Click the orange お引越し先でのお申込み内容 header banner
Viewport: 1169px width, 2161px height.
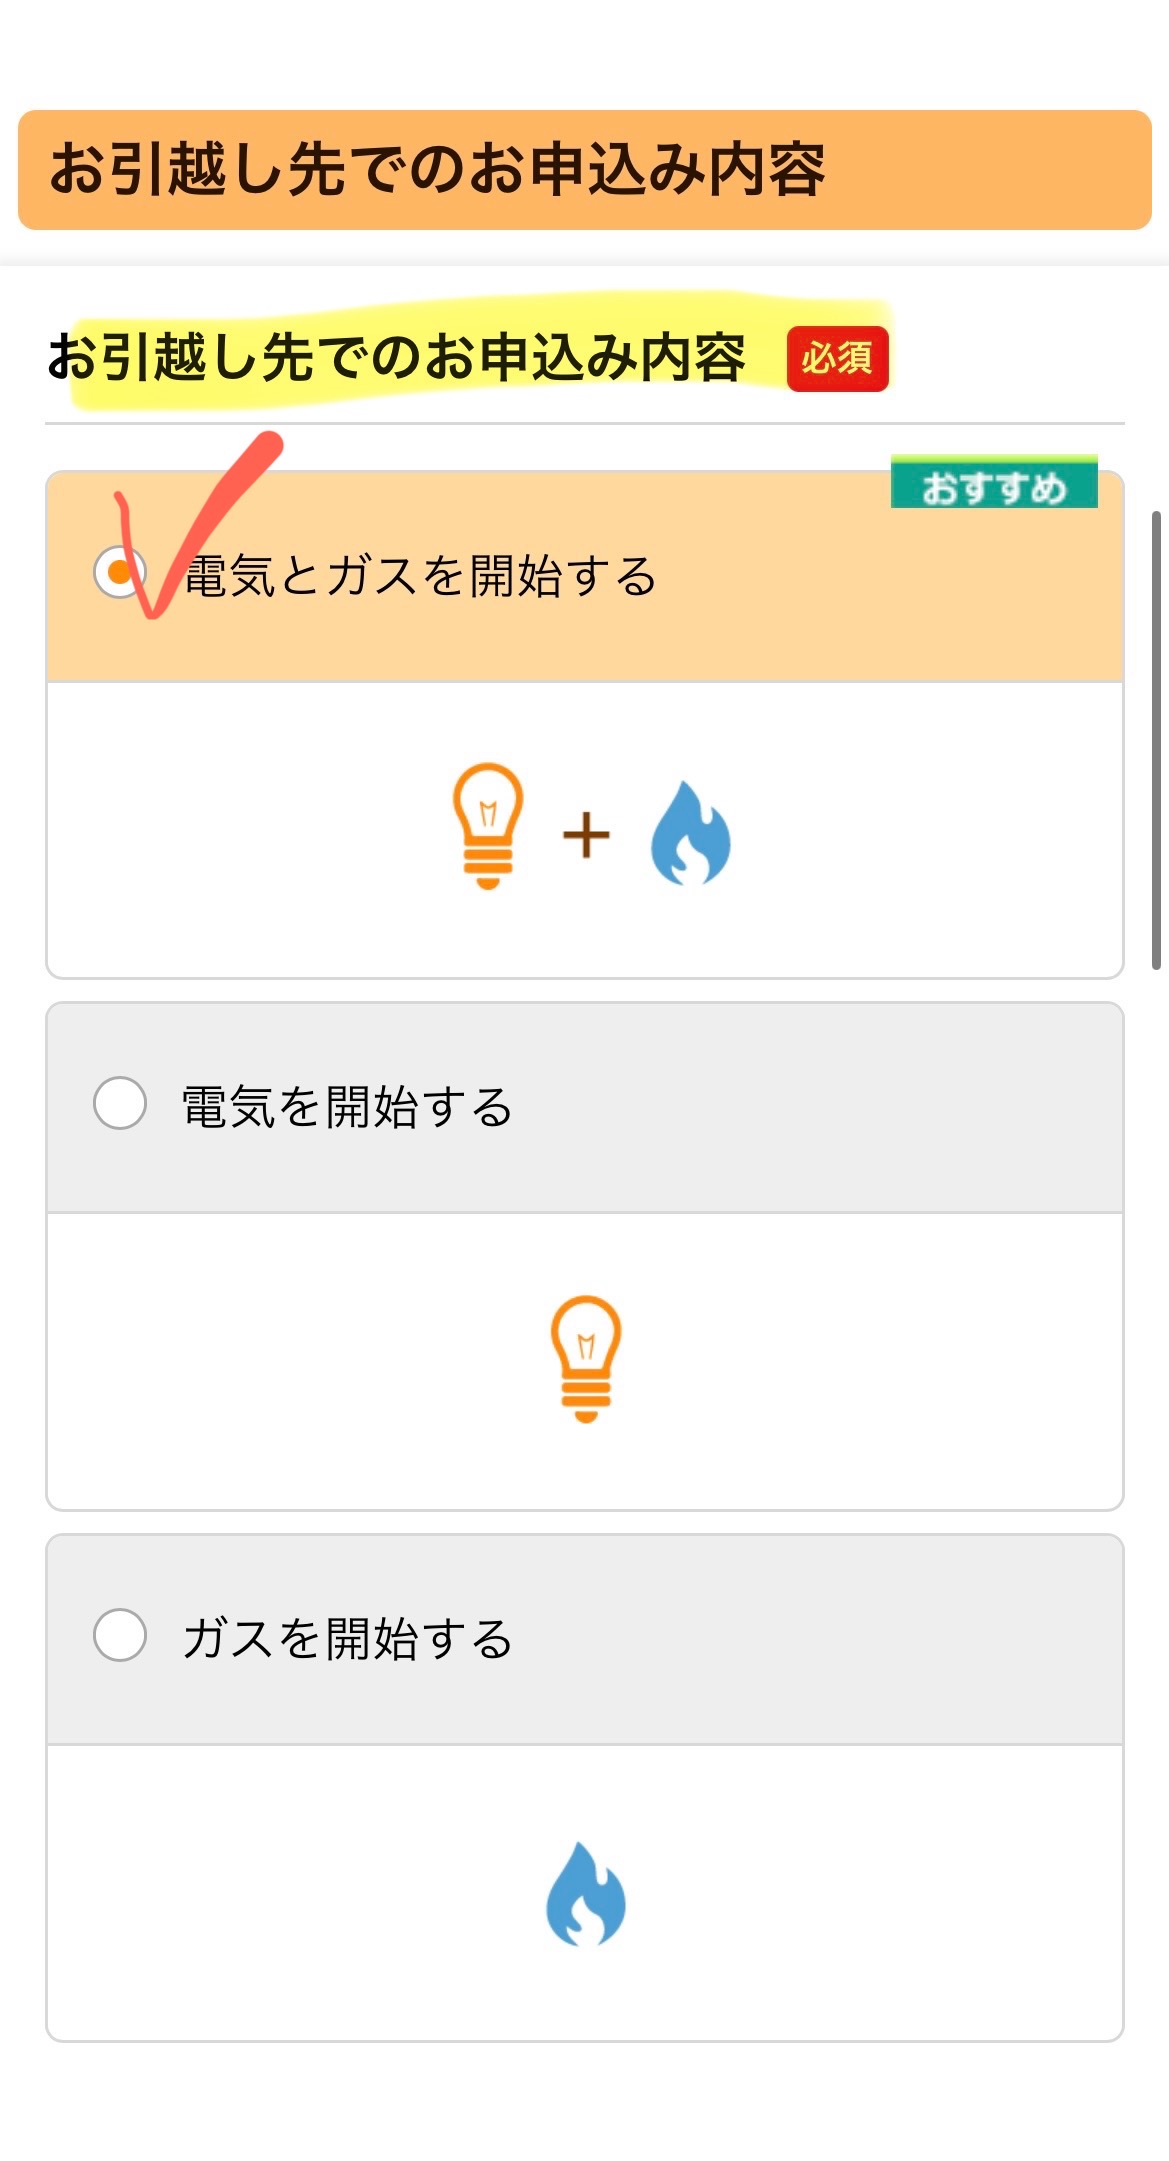coord(585,170)
